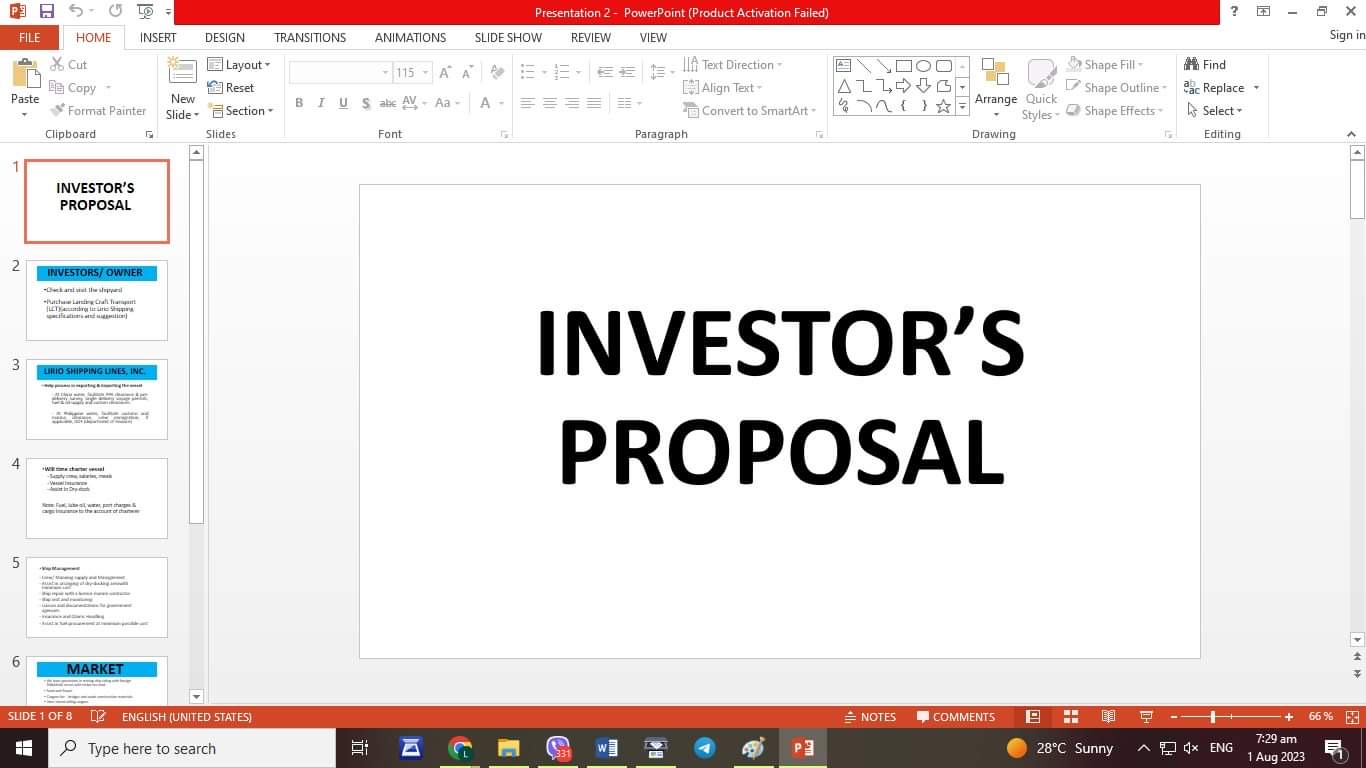1366x768 pixels.
Task: Toggle bold formatting
Action: pyautogui.click(x=299, y=103)
